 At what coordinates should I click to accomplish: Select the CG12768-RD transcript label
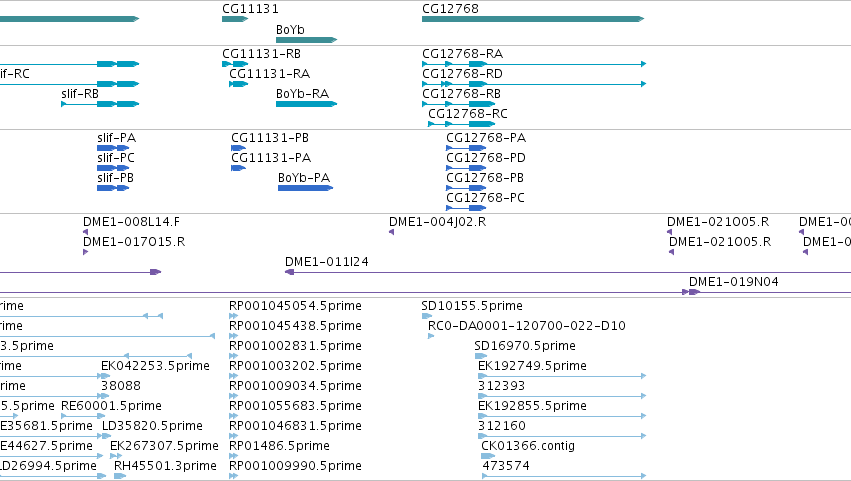[462, 74]
